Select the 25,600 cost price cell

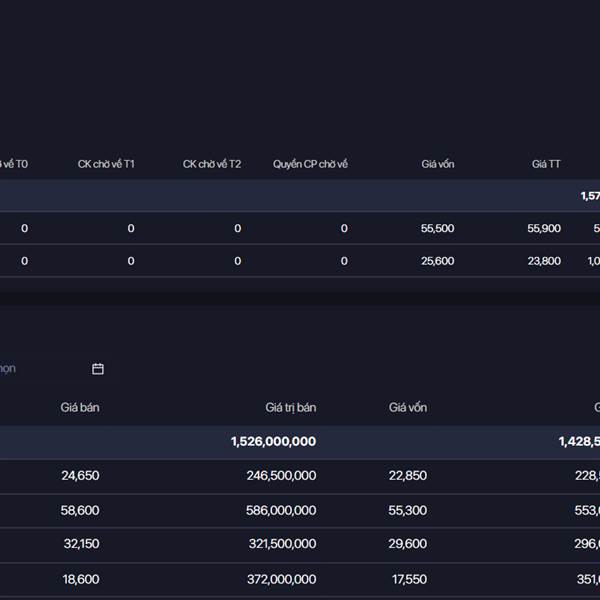[437, 261]
